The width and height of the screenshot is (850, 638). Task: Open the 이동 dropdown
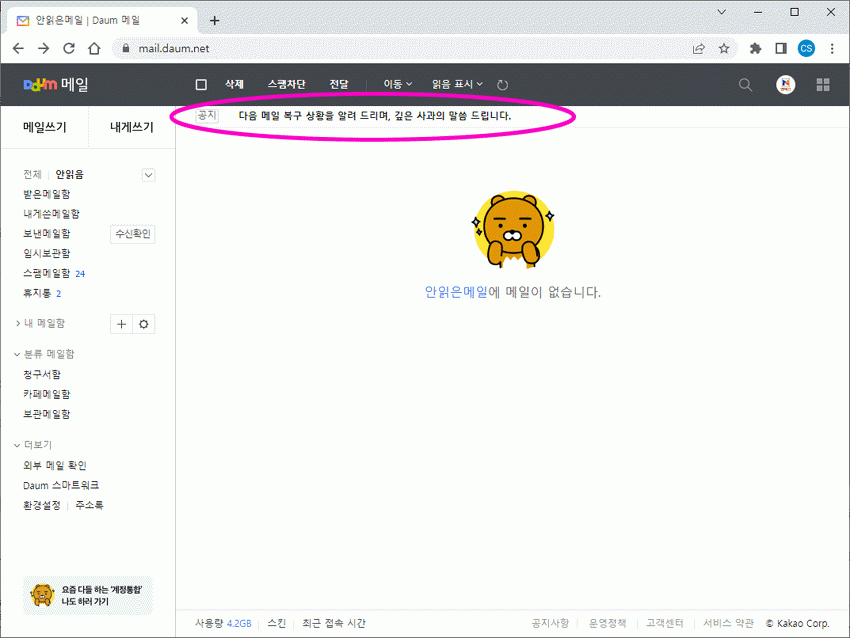pos(398,85)
